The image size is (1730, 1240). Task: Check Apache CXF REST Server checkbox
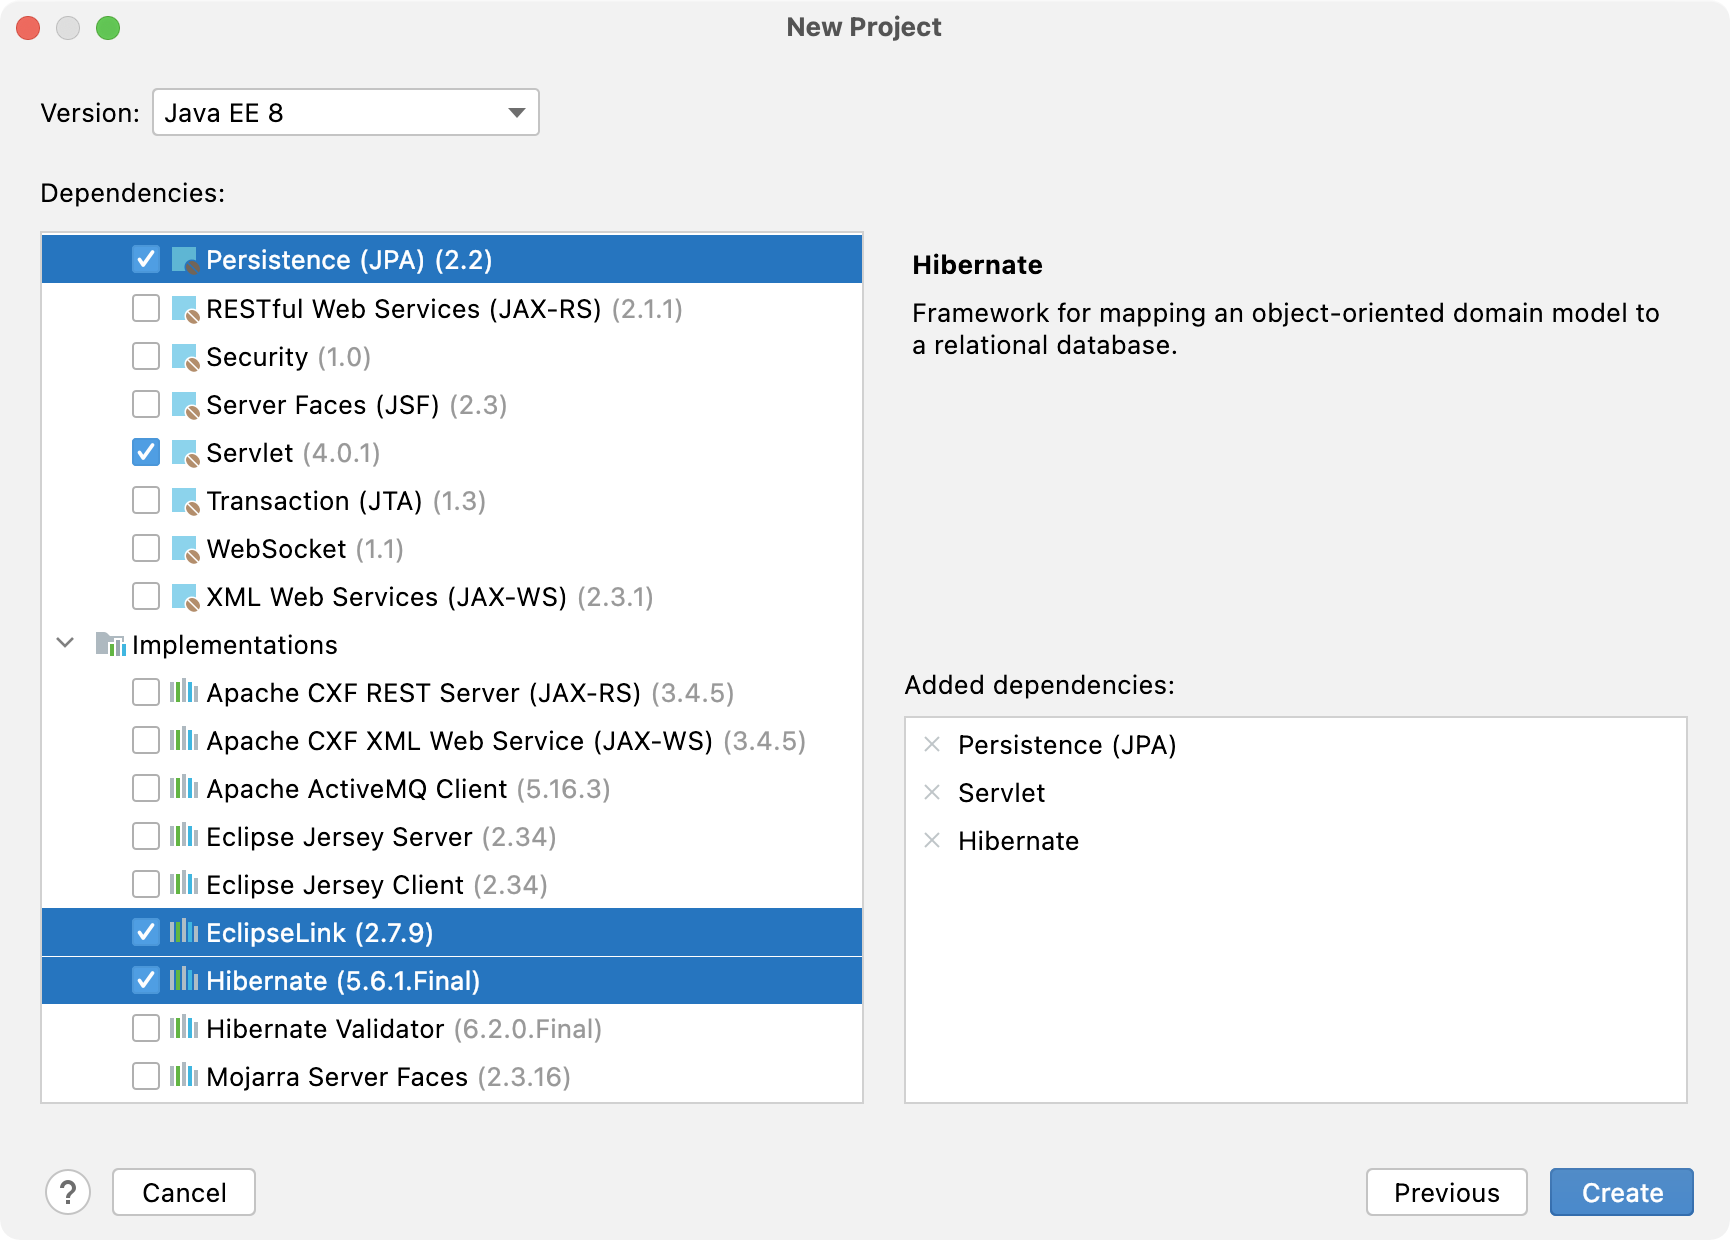point(146,692)
